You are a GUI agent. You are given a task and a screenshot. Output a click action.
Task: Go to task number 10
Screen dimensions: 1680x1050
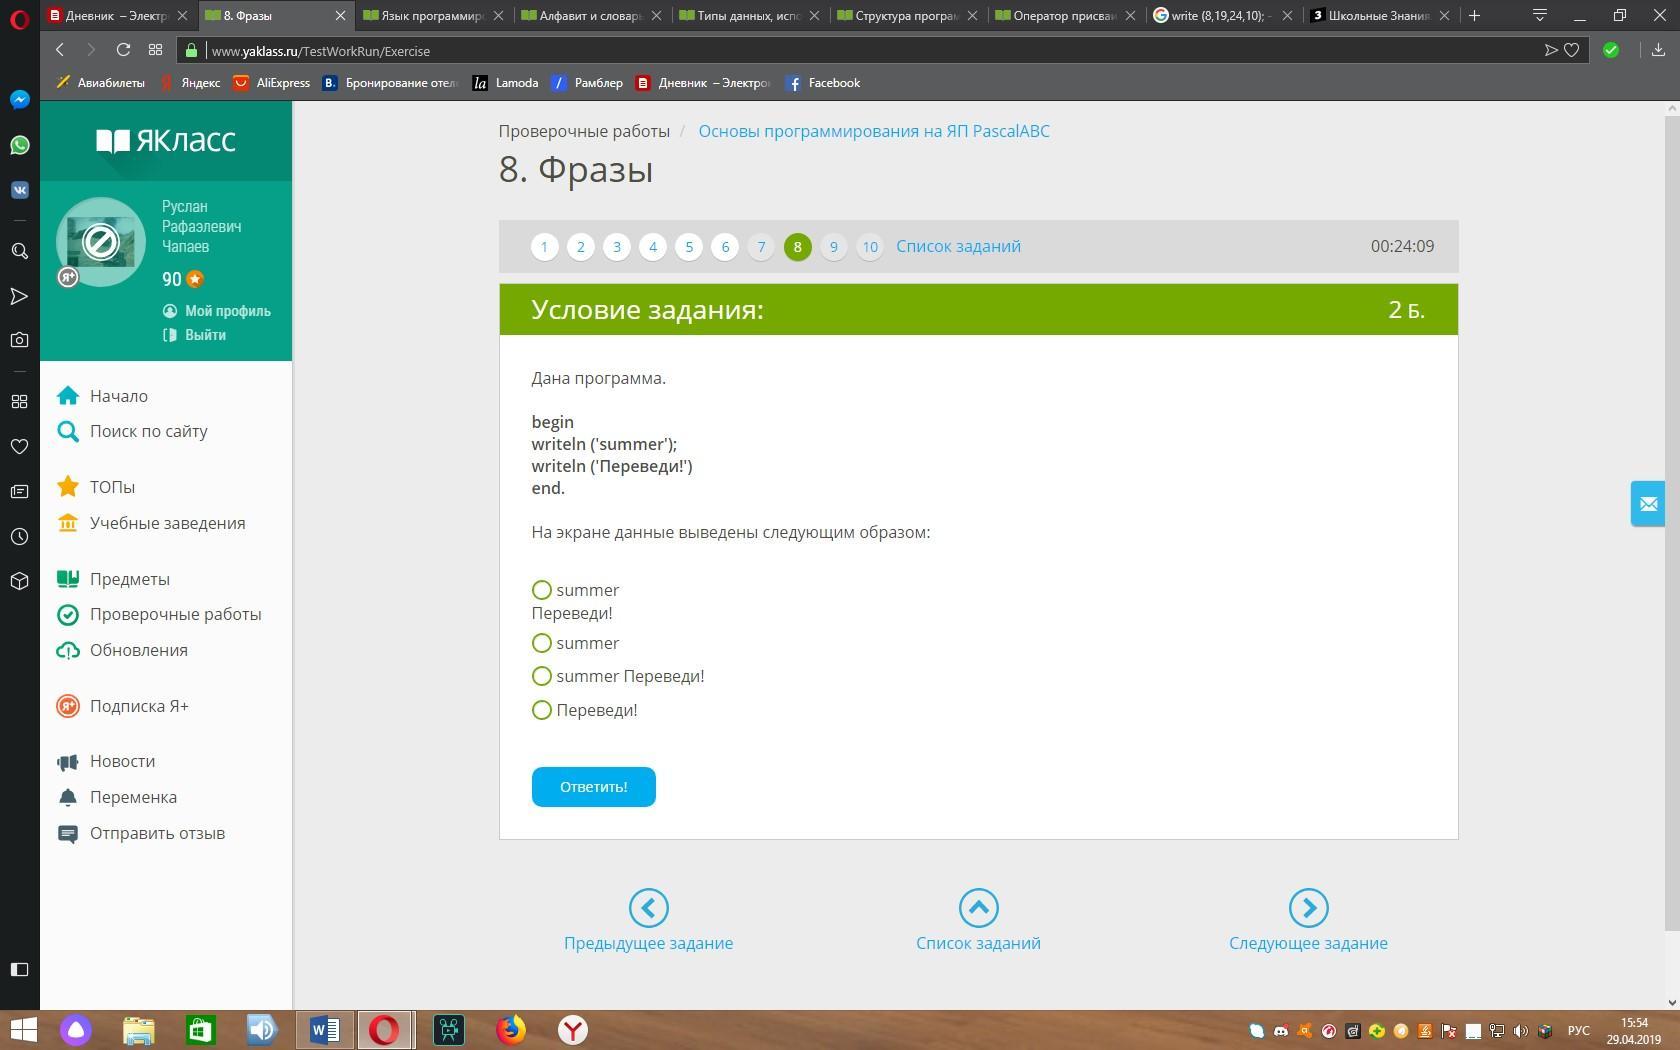(870, 247)
